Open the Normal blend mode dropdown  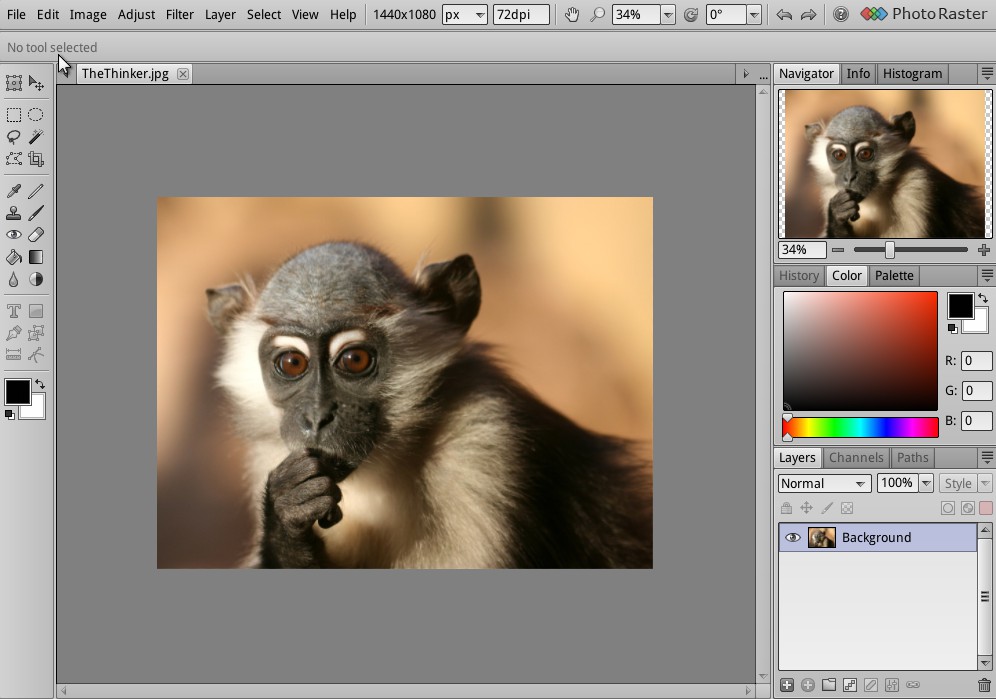point(823,484)
